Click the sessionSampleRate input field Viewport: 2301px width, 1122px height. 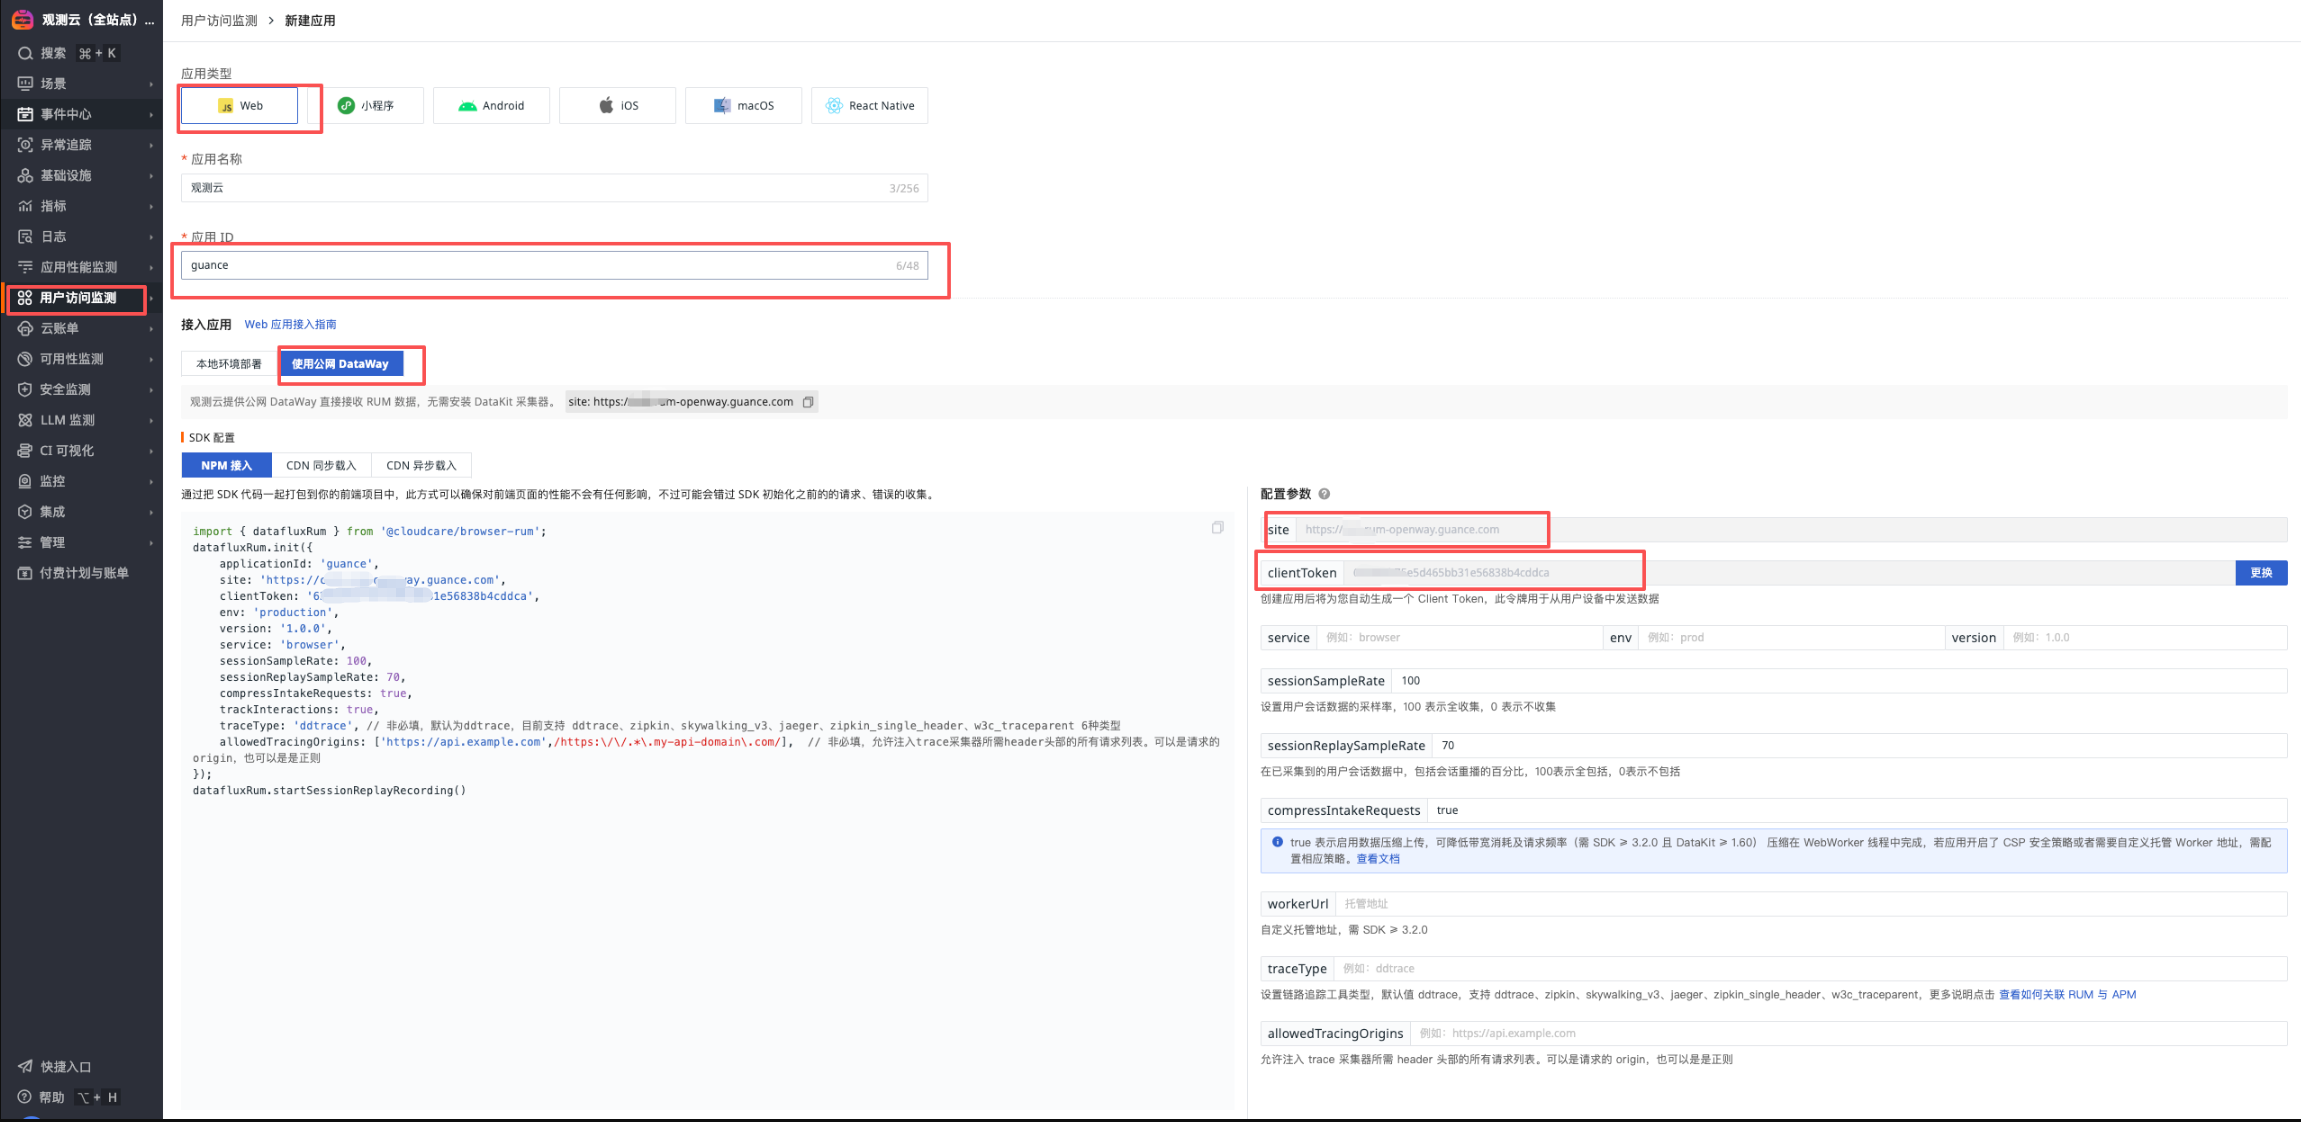[x=1838, y=681]
